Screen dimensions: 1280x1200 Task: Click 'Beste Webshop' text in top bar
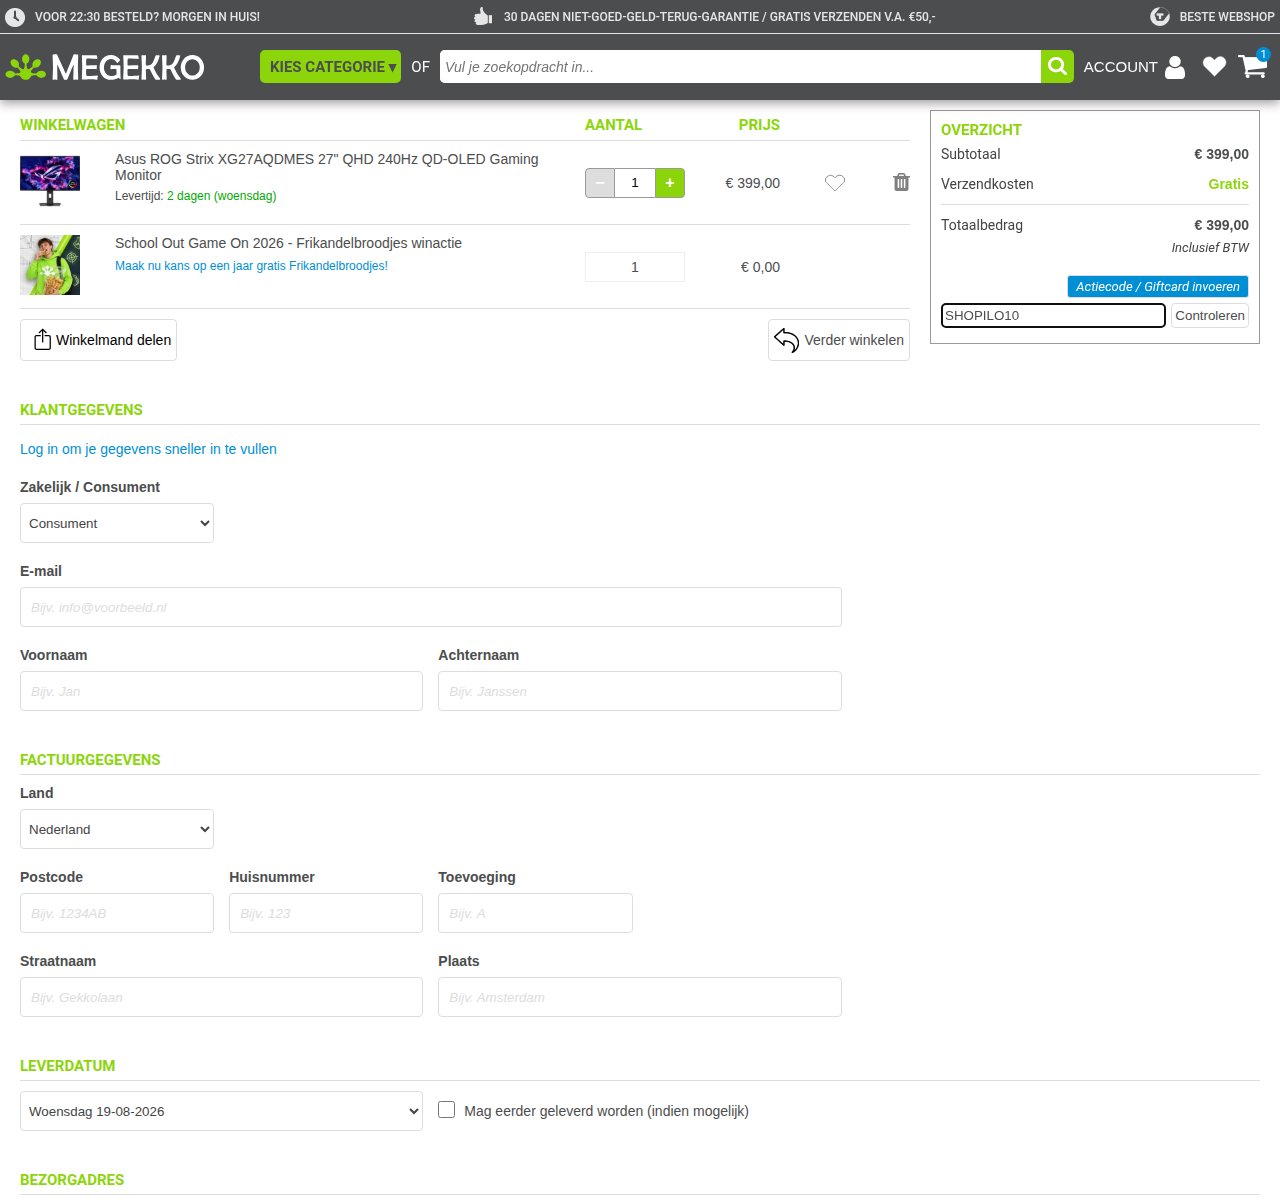point(1227,17)
